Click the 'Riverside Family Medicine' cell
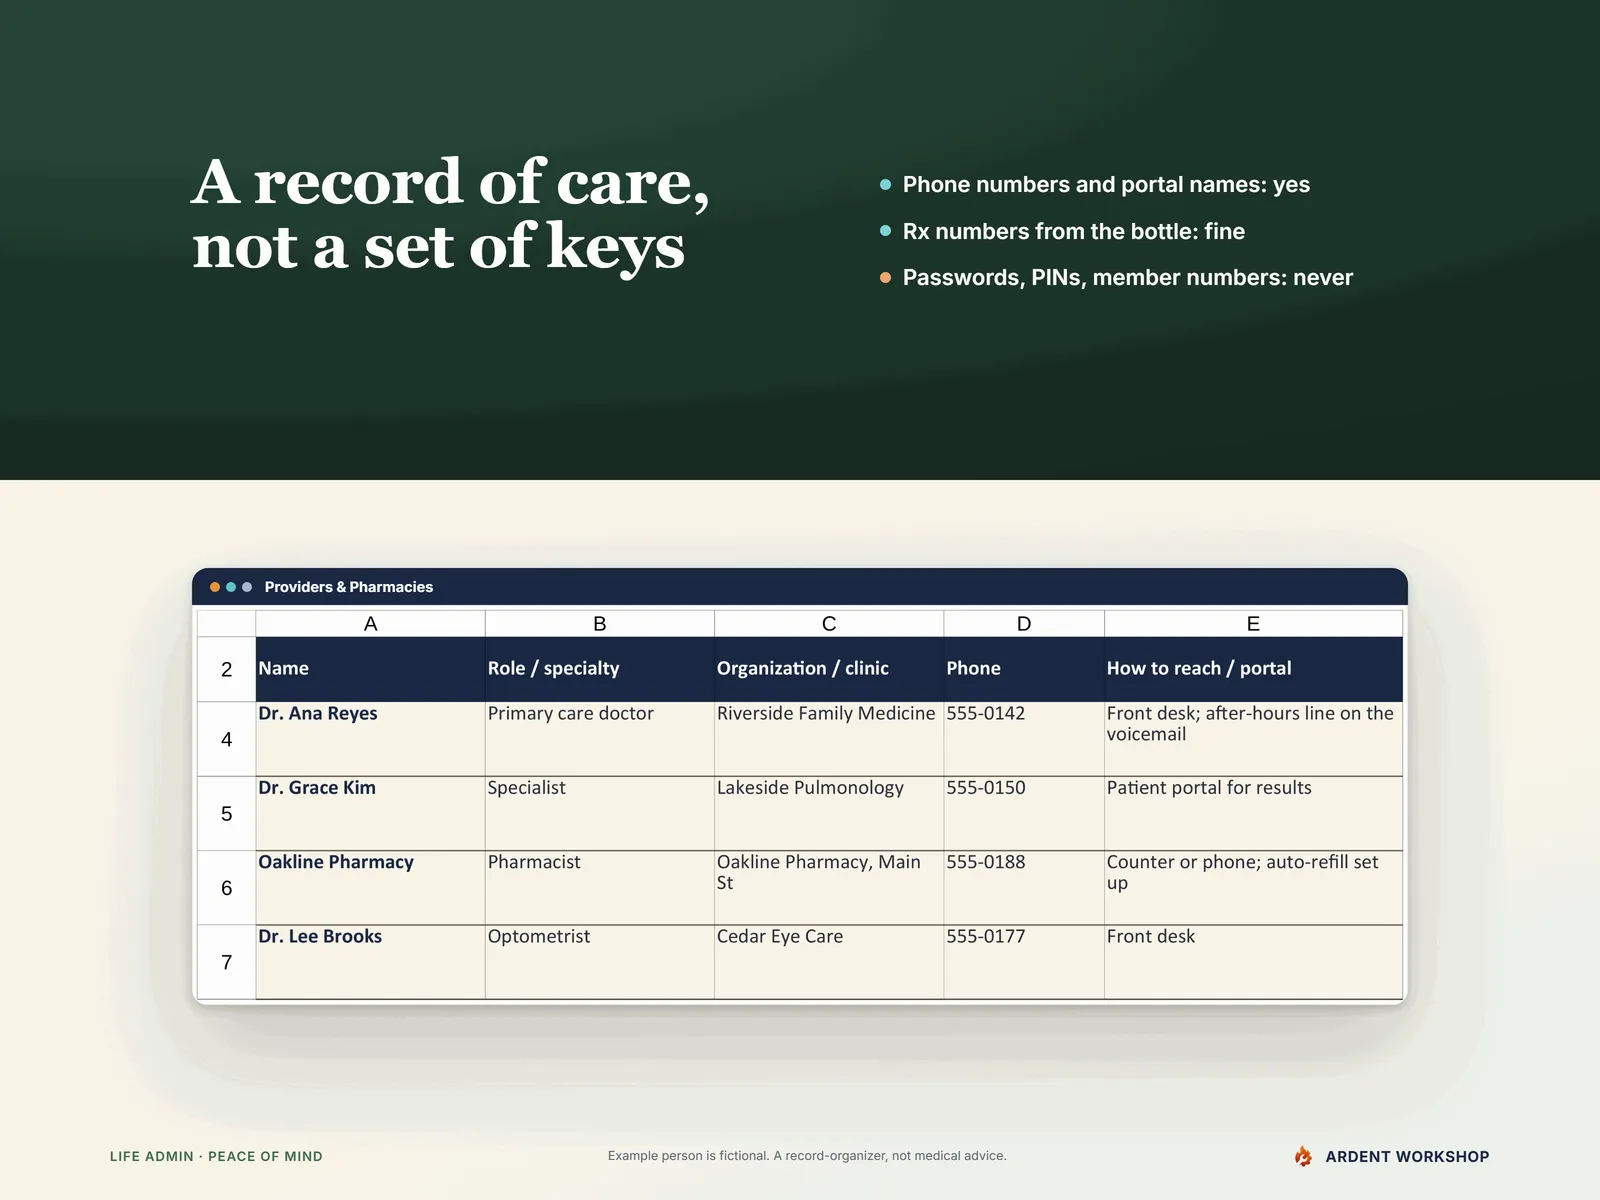This screenshot has width=1600, height=1200. (829, 739)
